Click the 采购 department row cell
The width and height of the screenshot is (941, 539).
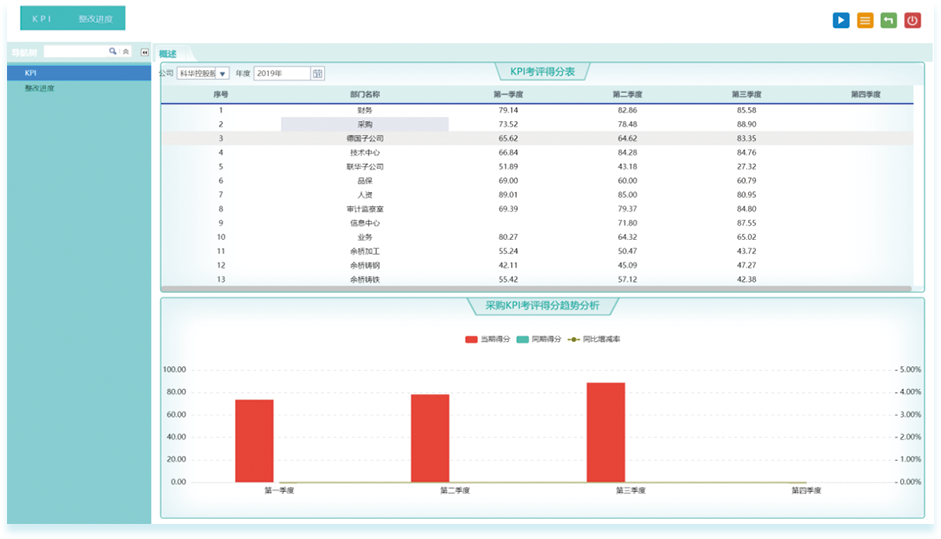(364, 124)
